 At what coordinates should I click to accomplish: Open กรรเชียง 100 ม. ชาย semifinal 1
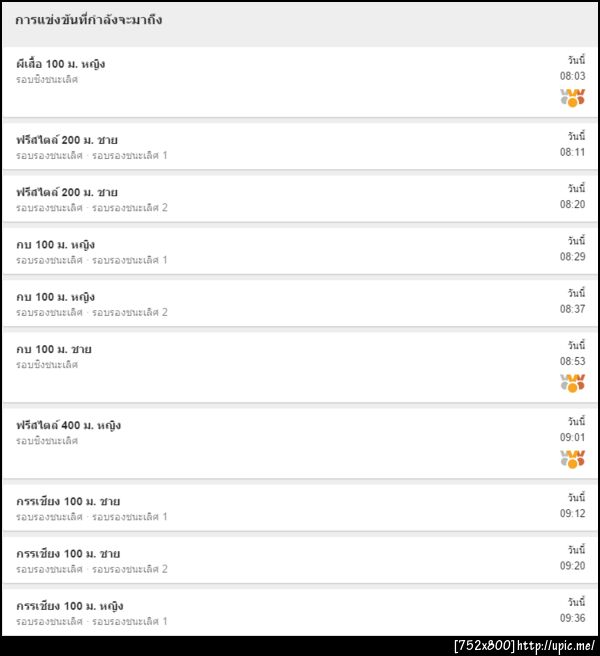(x=68, y=501)
